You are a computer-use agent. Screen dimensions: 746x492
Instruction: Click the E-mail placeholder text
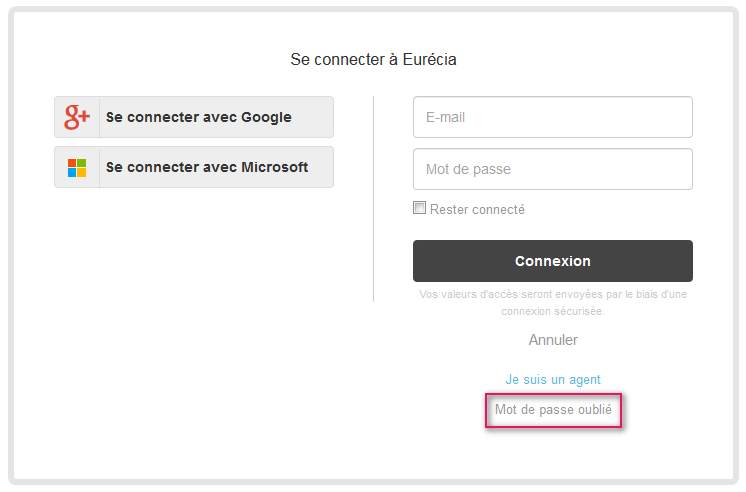pos(445,117)
